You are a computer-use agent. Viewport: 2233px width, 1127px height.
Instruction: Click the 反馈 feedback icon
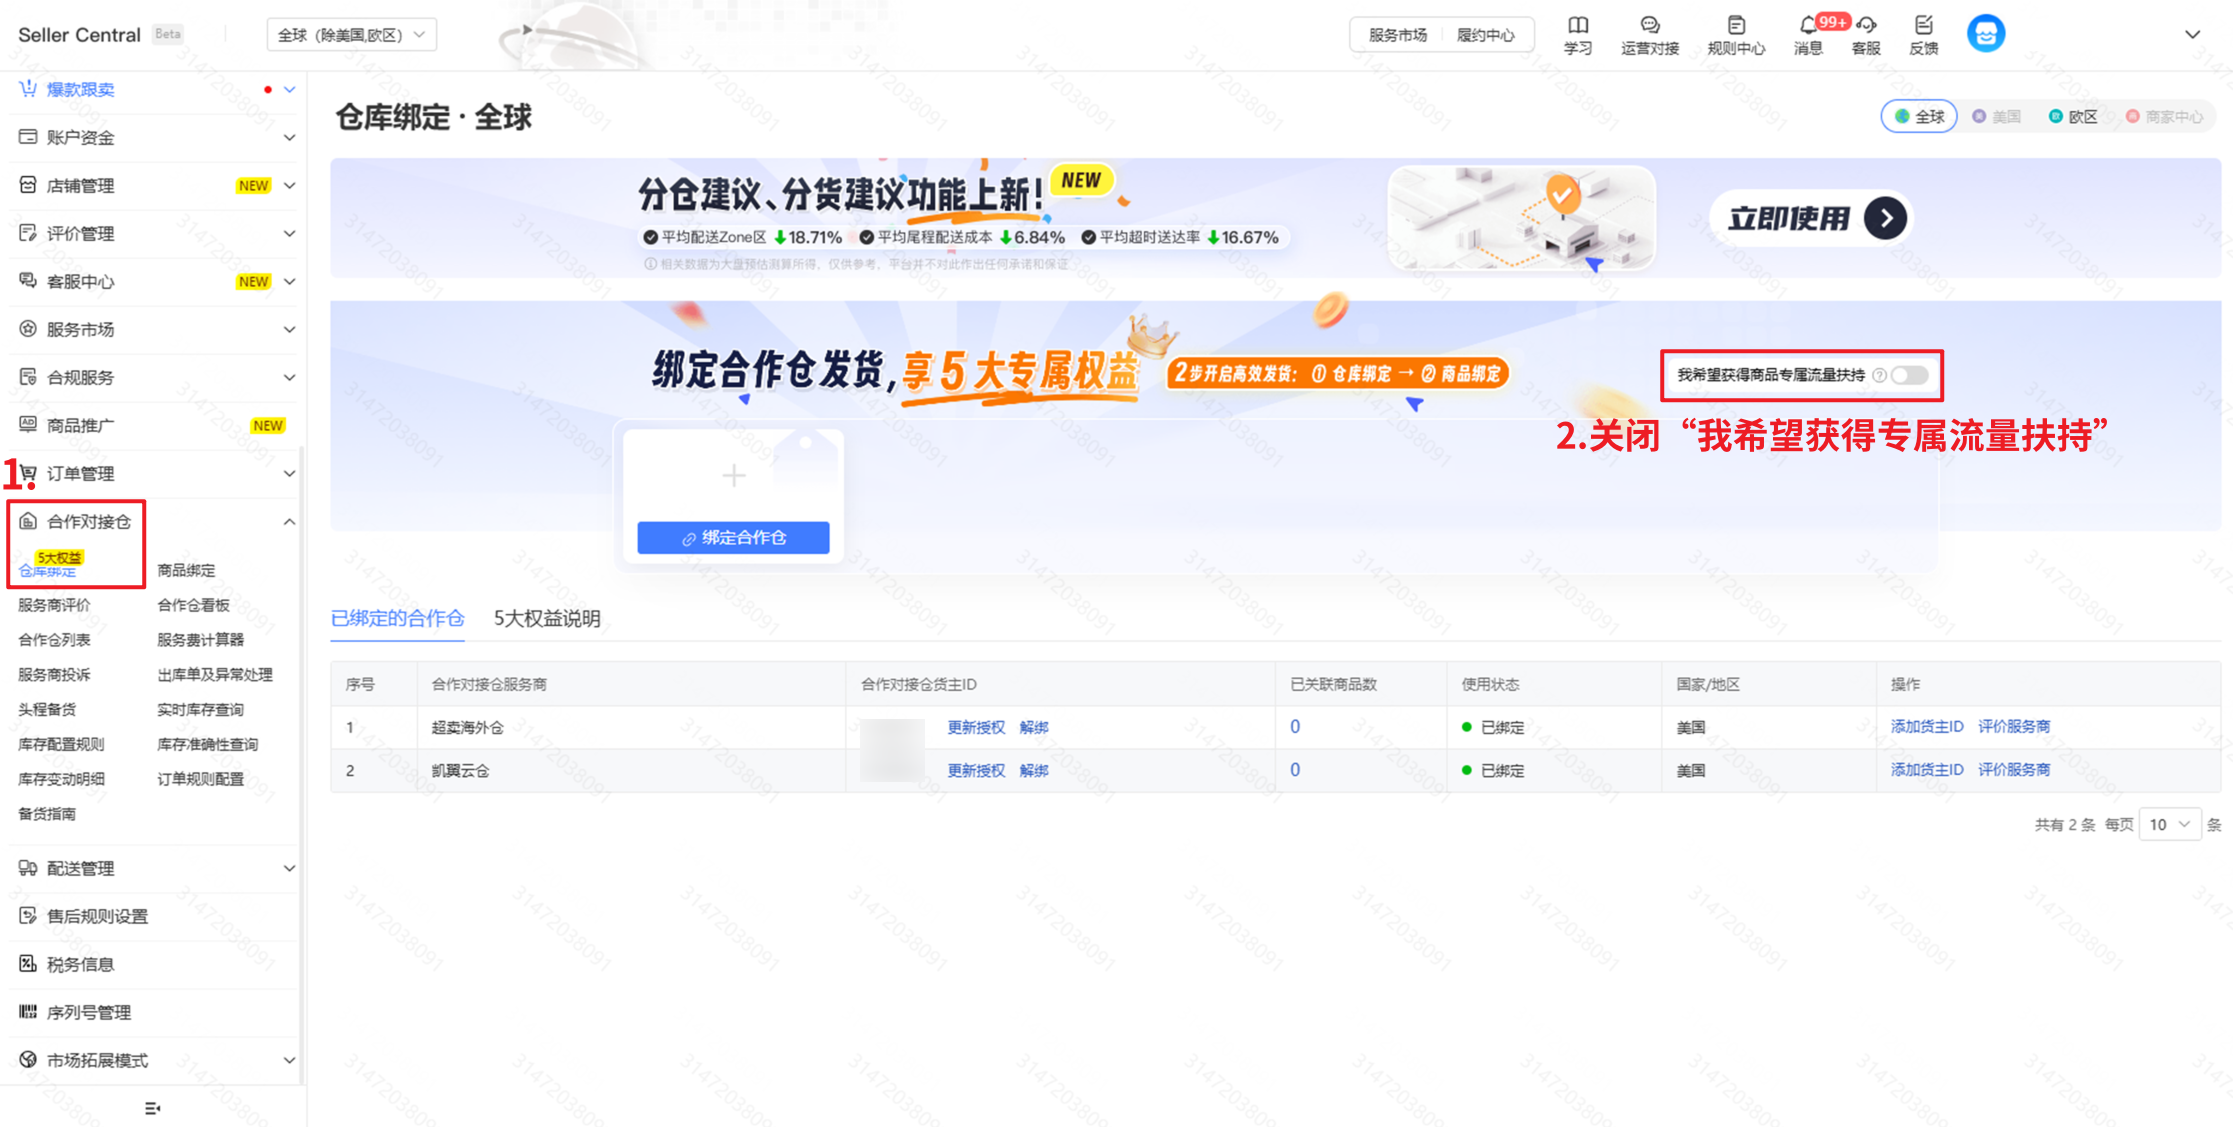click(x=1923, y=27)
